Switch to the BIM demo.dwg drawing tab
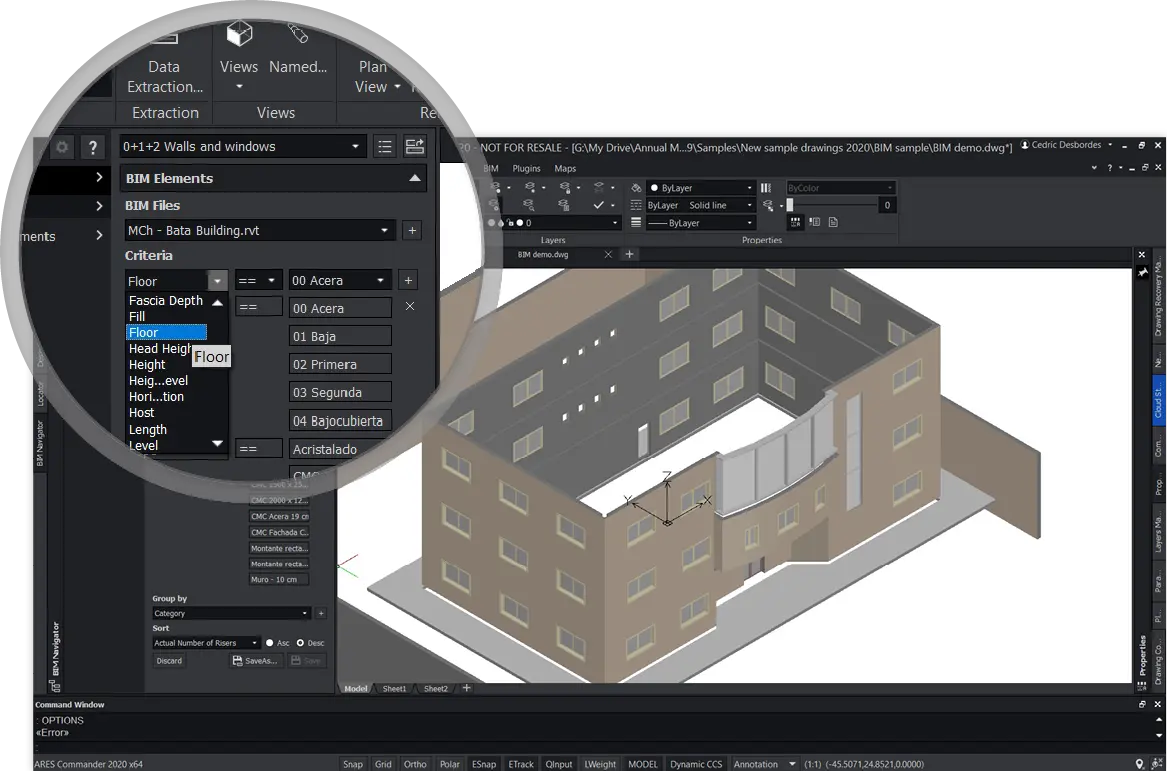The width and height of the screenshot is (1167, 771). (x=543, y=255)
